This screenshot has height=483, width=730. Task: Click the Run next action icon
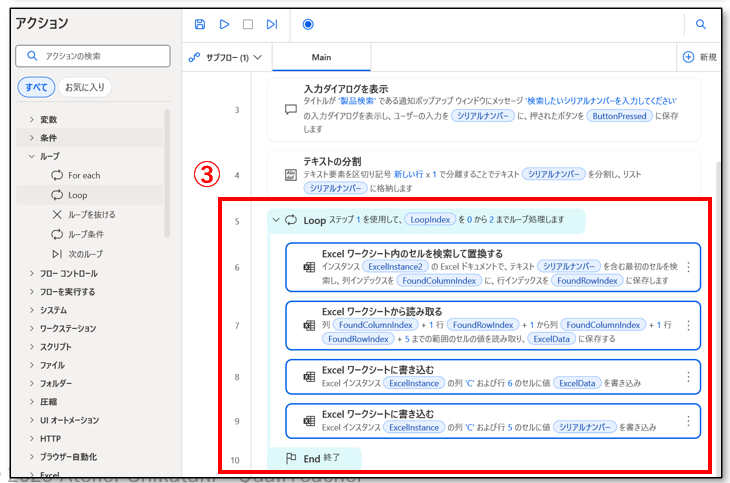point(272,24)
